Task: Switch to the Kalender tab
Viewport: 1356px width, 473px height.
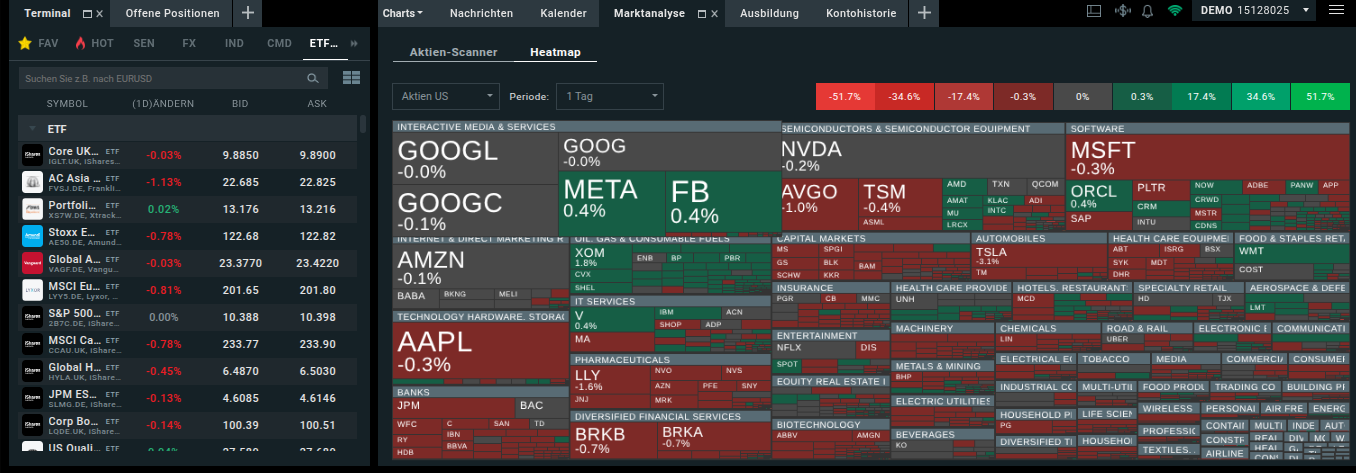Action: click(563, 13)
